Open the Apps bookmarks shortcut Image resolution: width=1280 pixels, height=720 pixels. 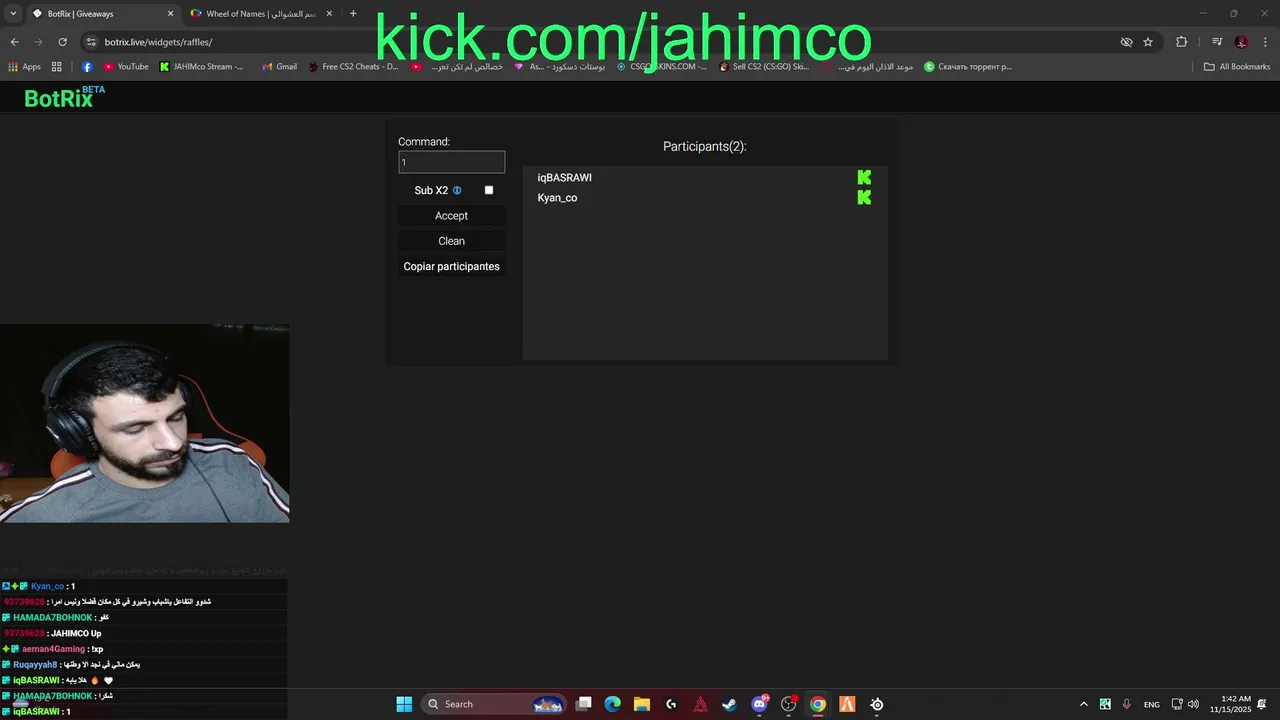tap(25, 67)
